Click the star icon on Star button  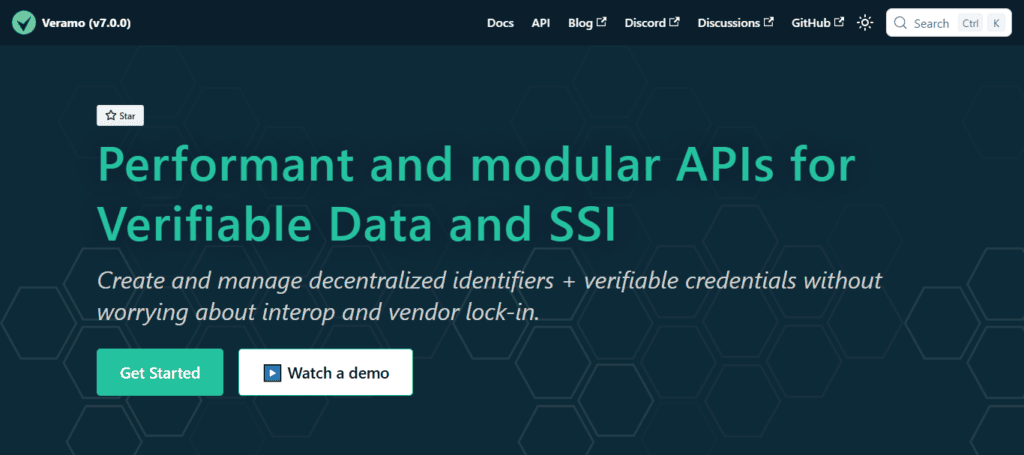pyautogui.click(x=110, y=116)
